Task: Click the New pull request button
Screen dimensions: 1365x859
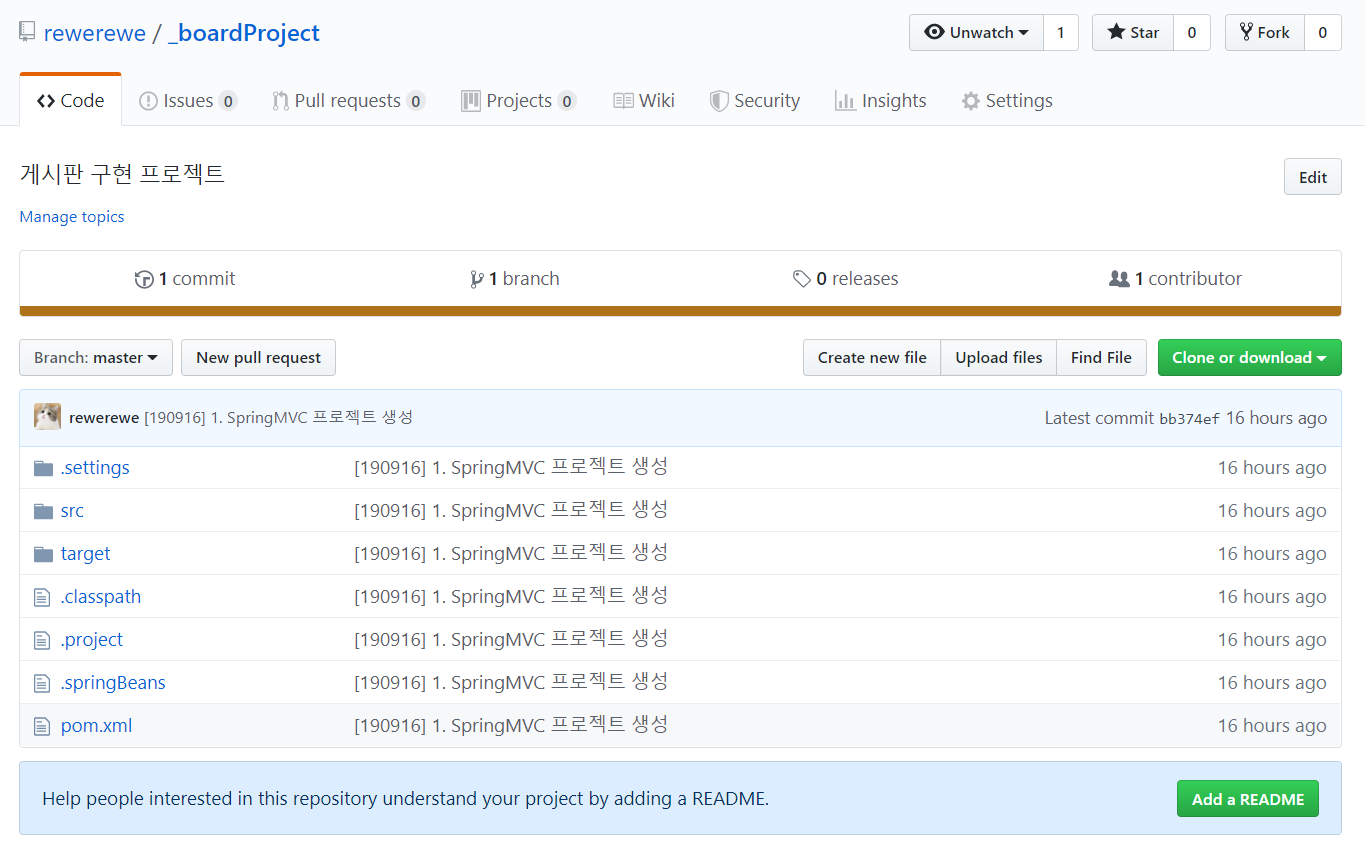Action: pos(258,358)
